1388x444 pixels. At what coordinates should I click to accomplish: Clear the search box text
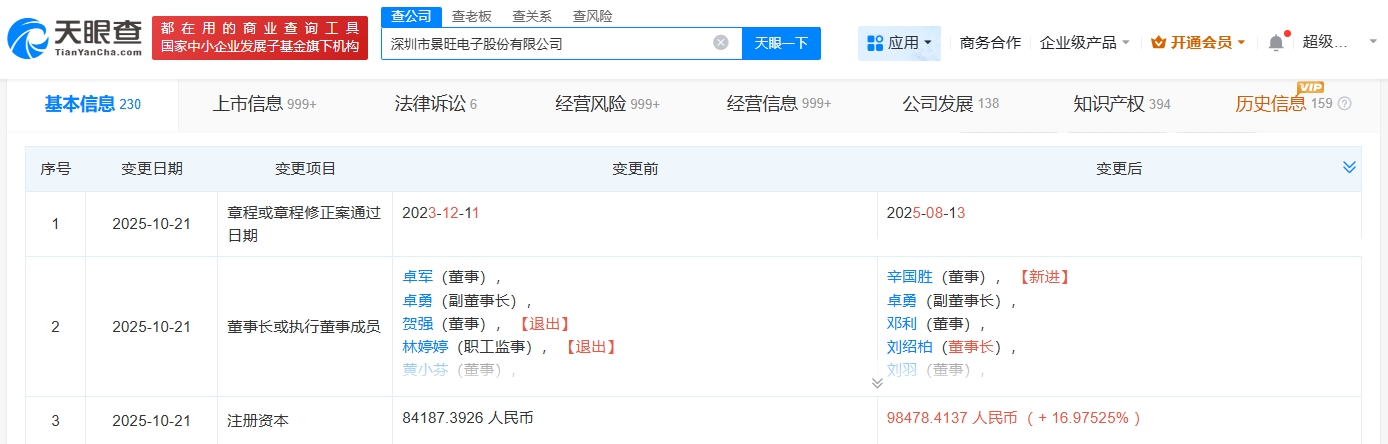click(x=720, y=43)
